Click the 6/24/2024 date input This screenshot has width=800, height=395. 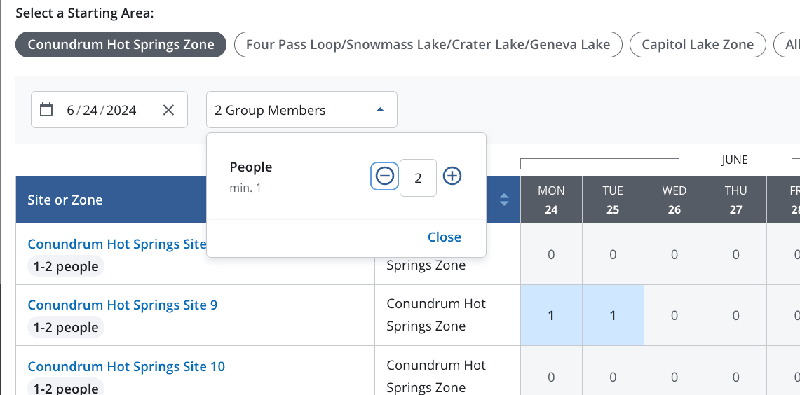102,110
